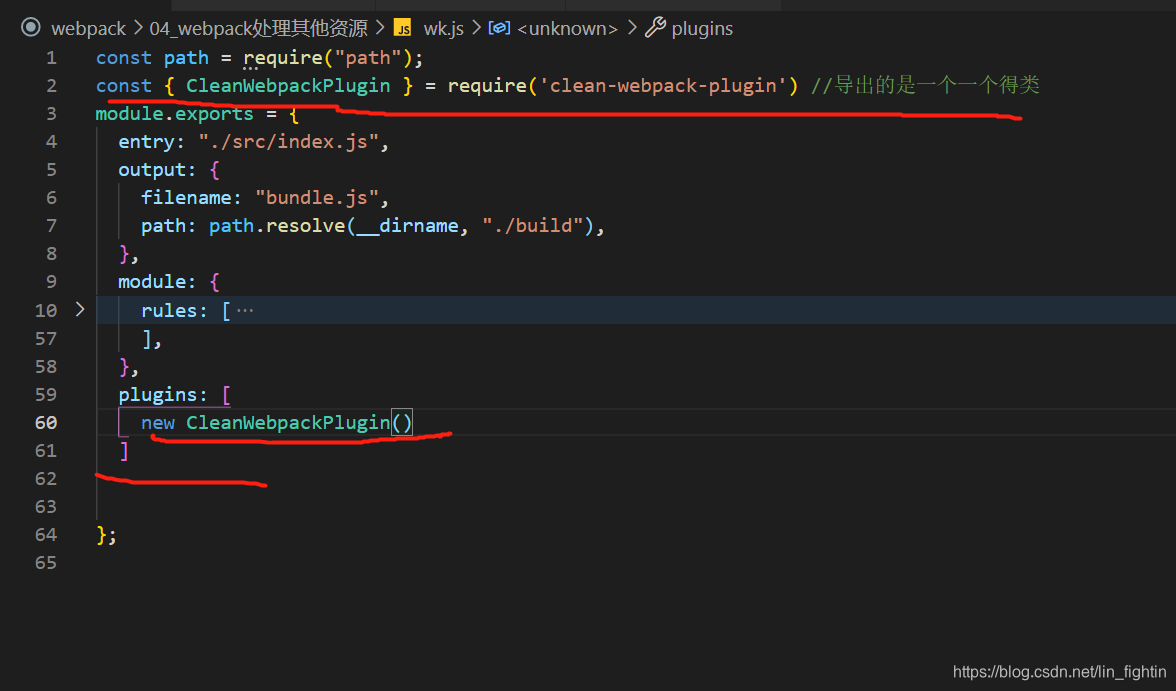Image resolution: width=1176 pixels, height=691 pixels.
Task: Open the <unknown> symbol breadcrumb
Action: (x=567, y=29)
